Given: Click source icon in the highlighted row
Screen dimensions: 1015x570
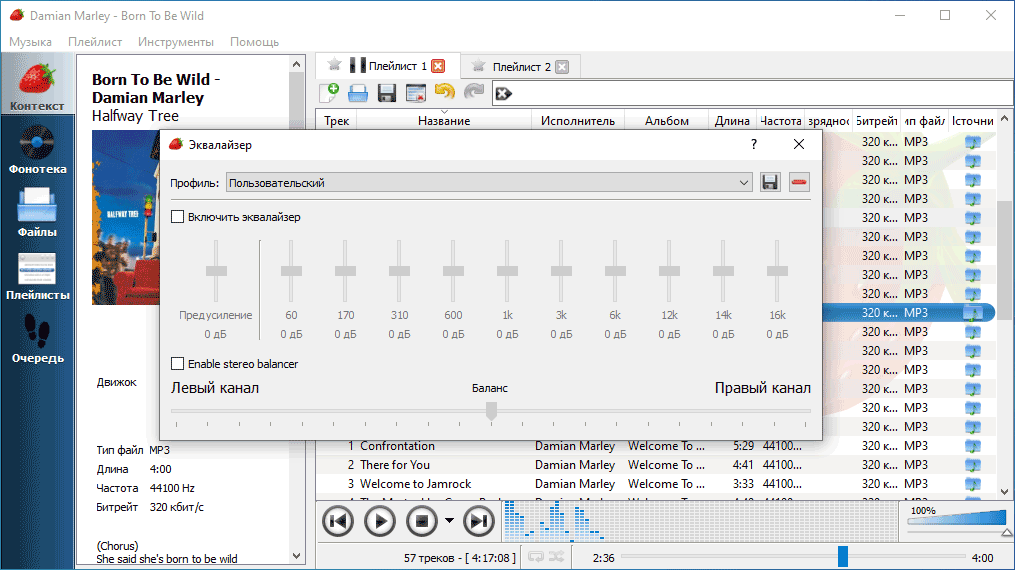Looking at the screenshot, I should pos(972,312).
